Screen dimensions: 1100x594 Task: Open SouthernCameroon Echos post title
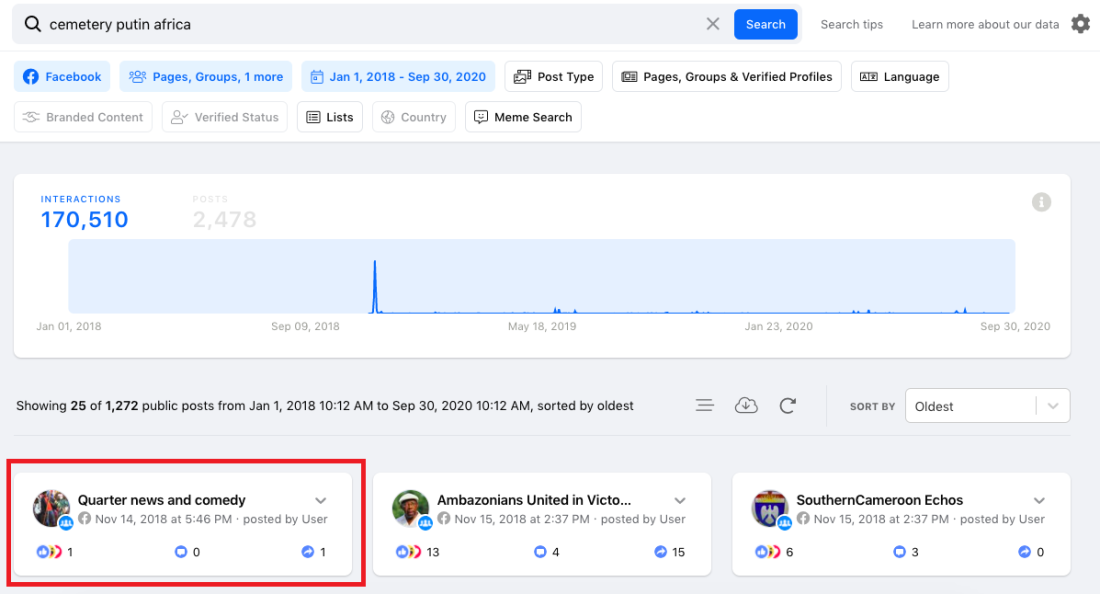point(880,500)
